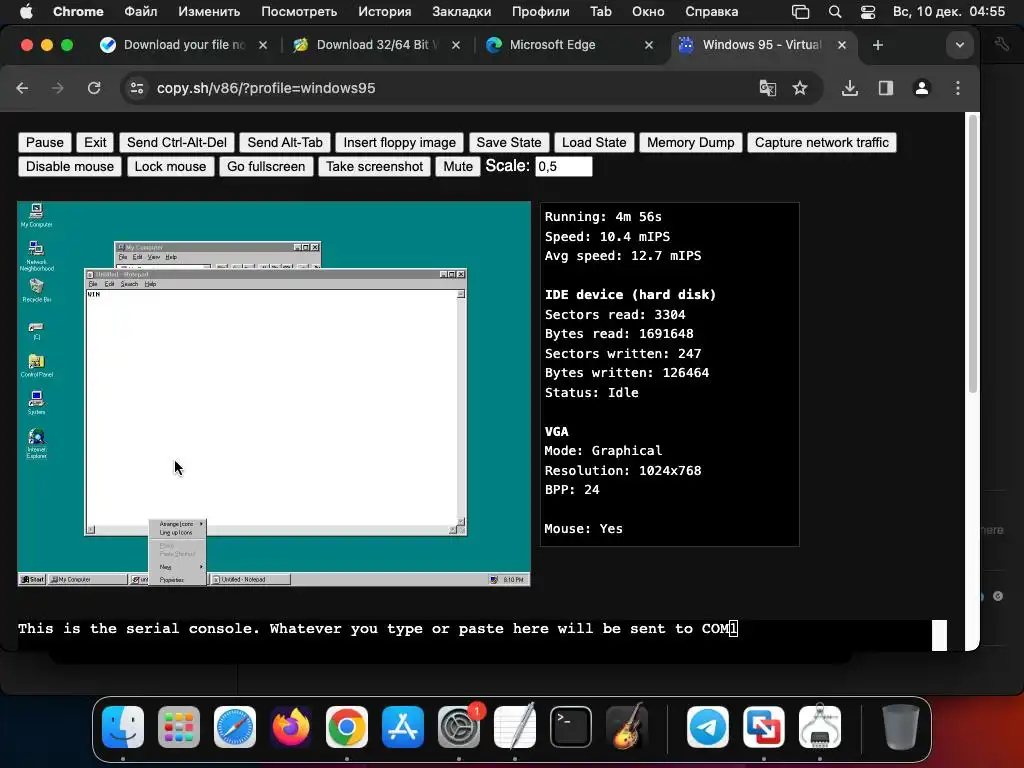This screenshot has height=768, width=1024.
Task: Click the site information icon in address bar
Action: click(x=136, y=88)
